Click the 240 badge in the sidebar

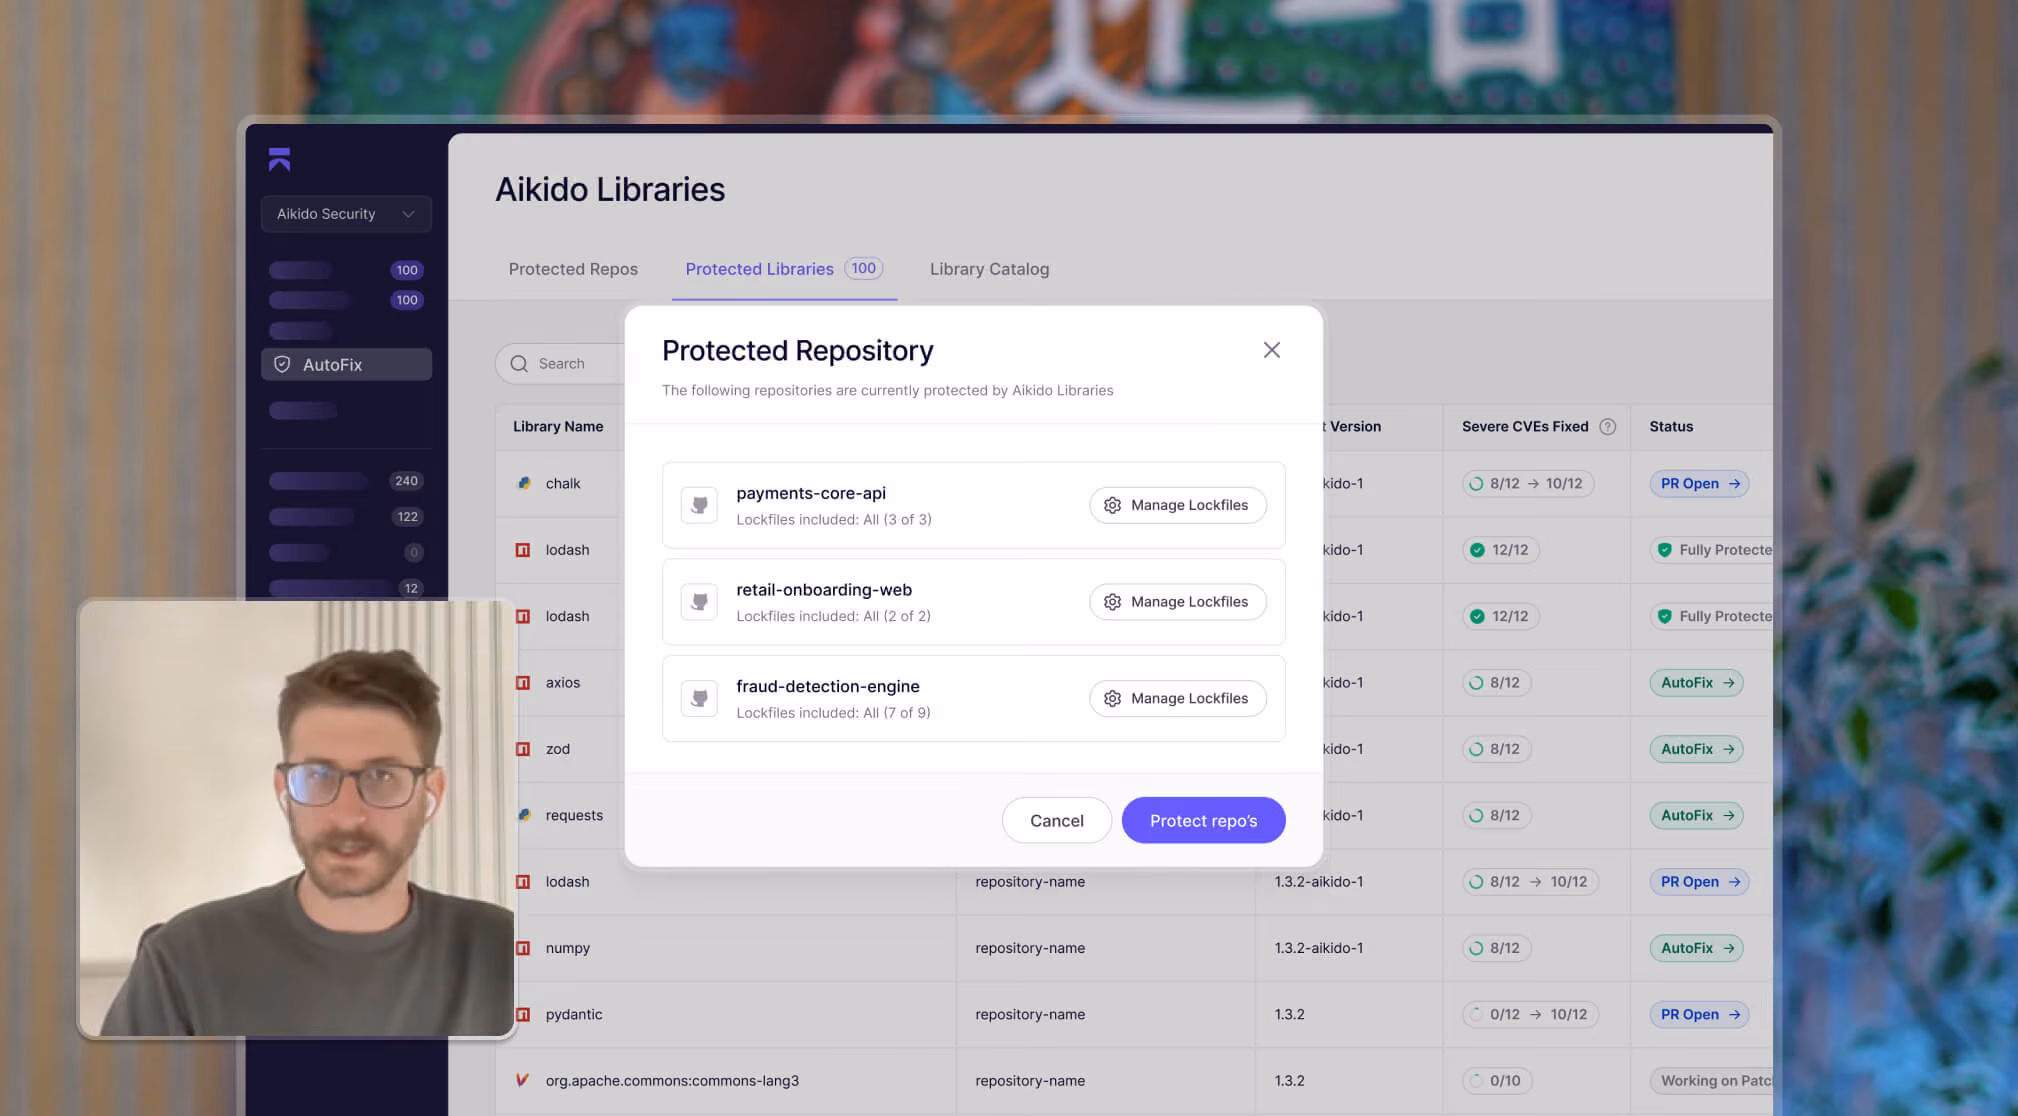(406, 481)
